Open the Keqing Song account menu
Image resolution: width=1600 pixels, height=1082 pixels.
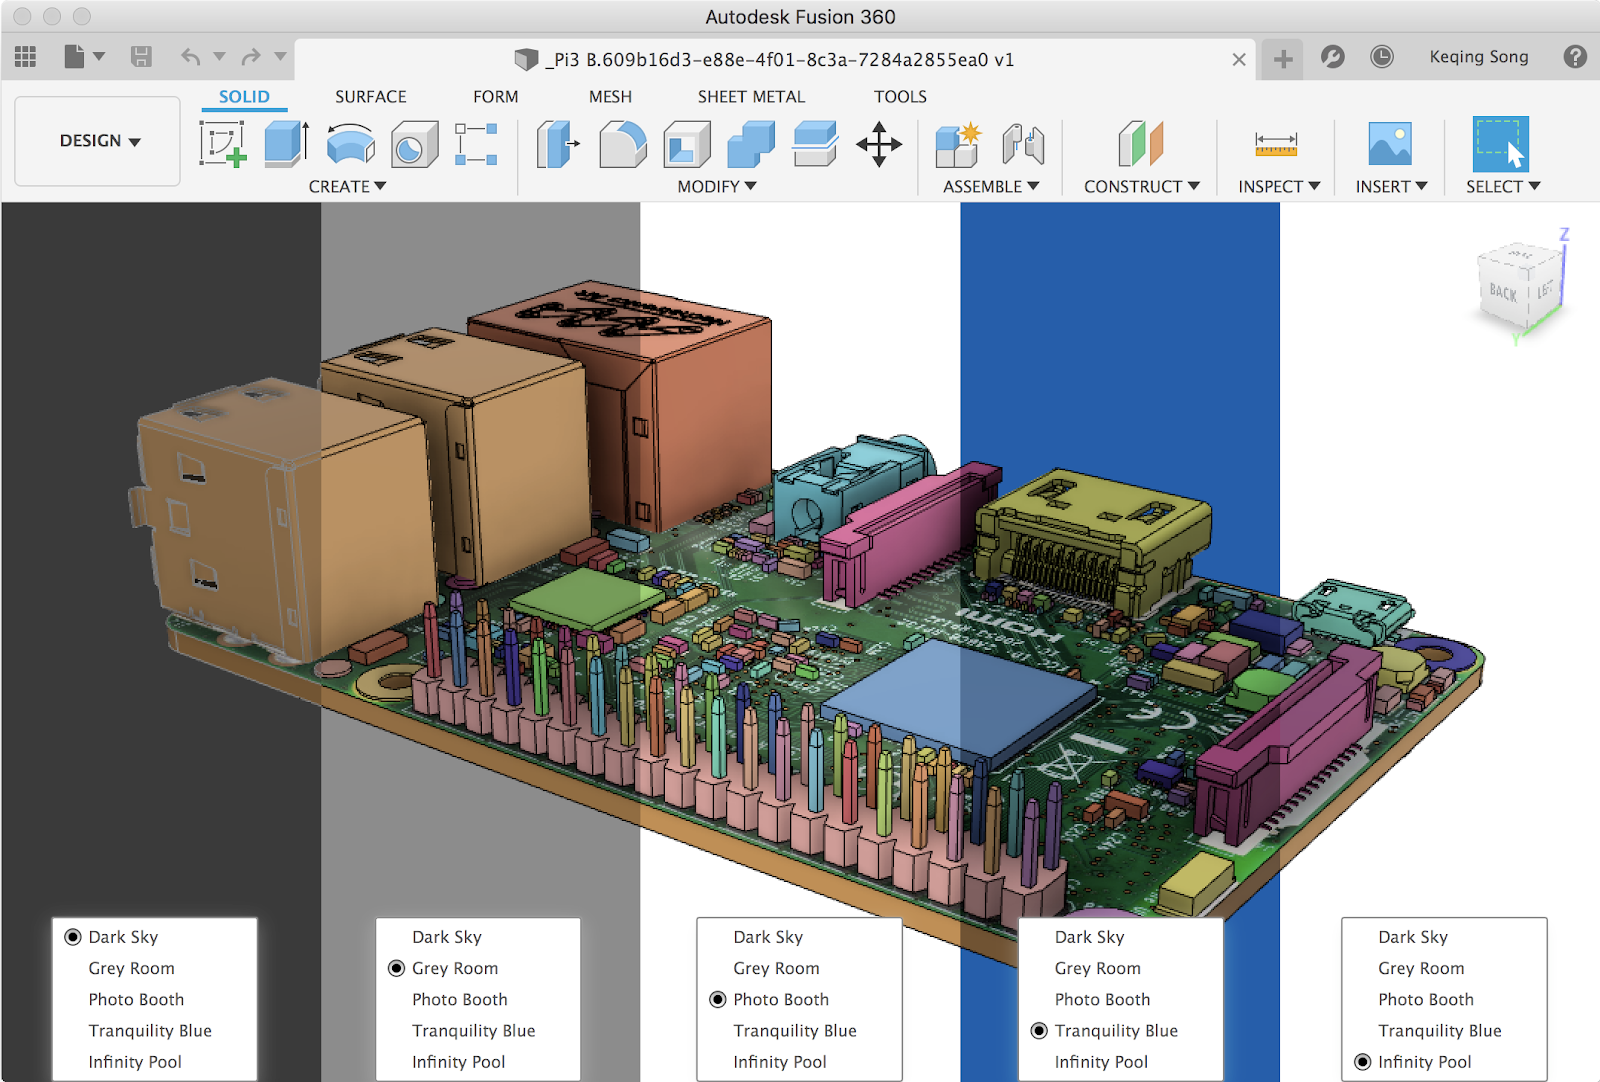point(1479,57)
